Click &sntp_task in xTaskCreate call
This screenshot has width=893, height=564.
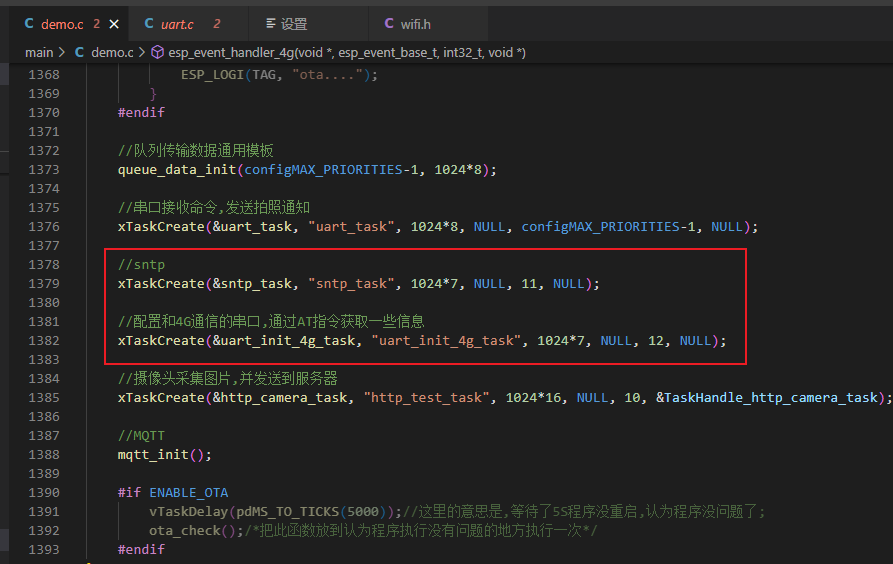252,284
